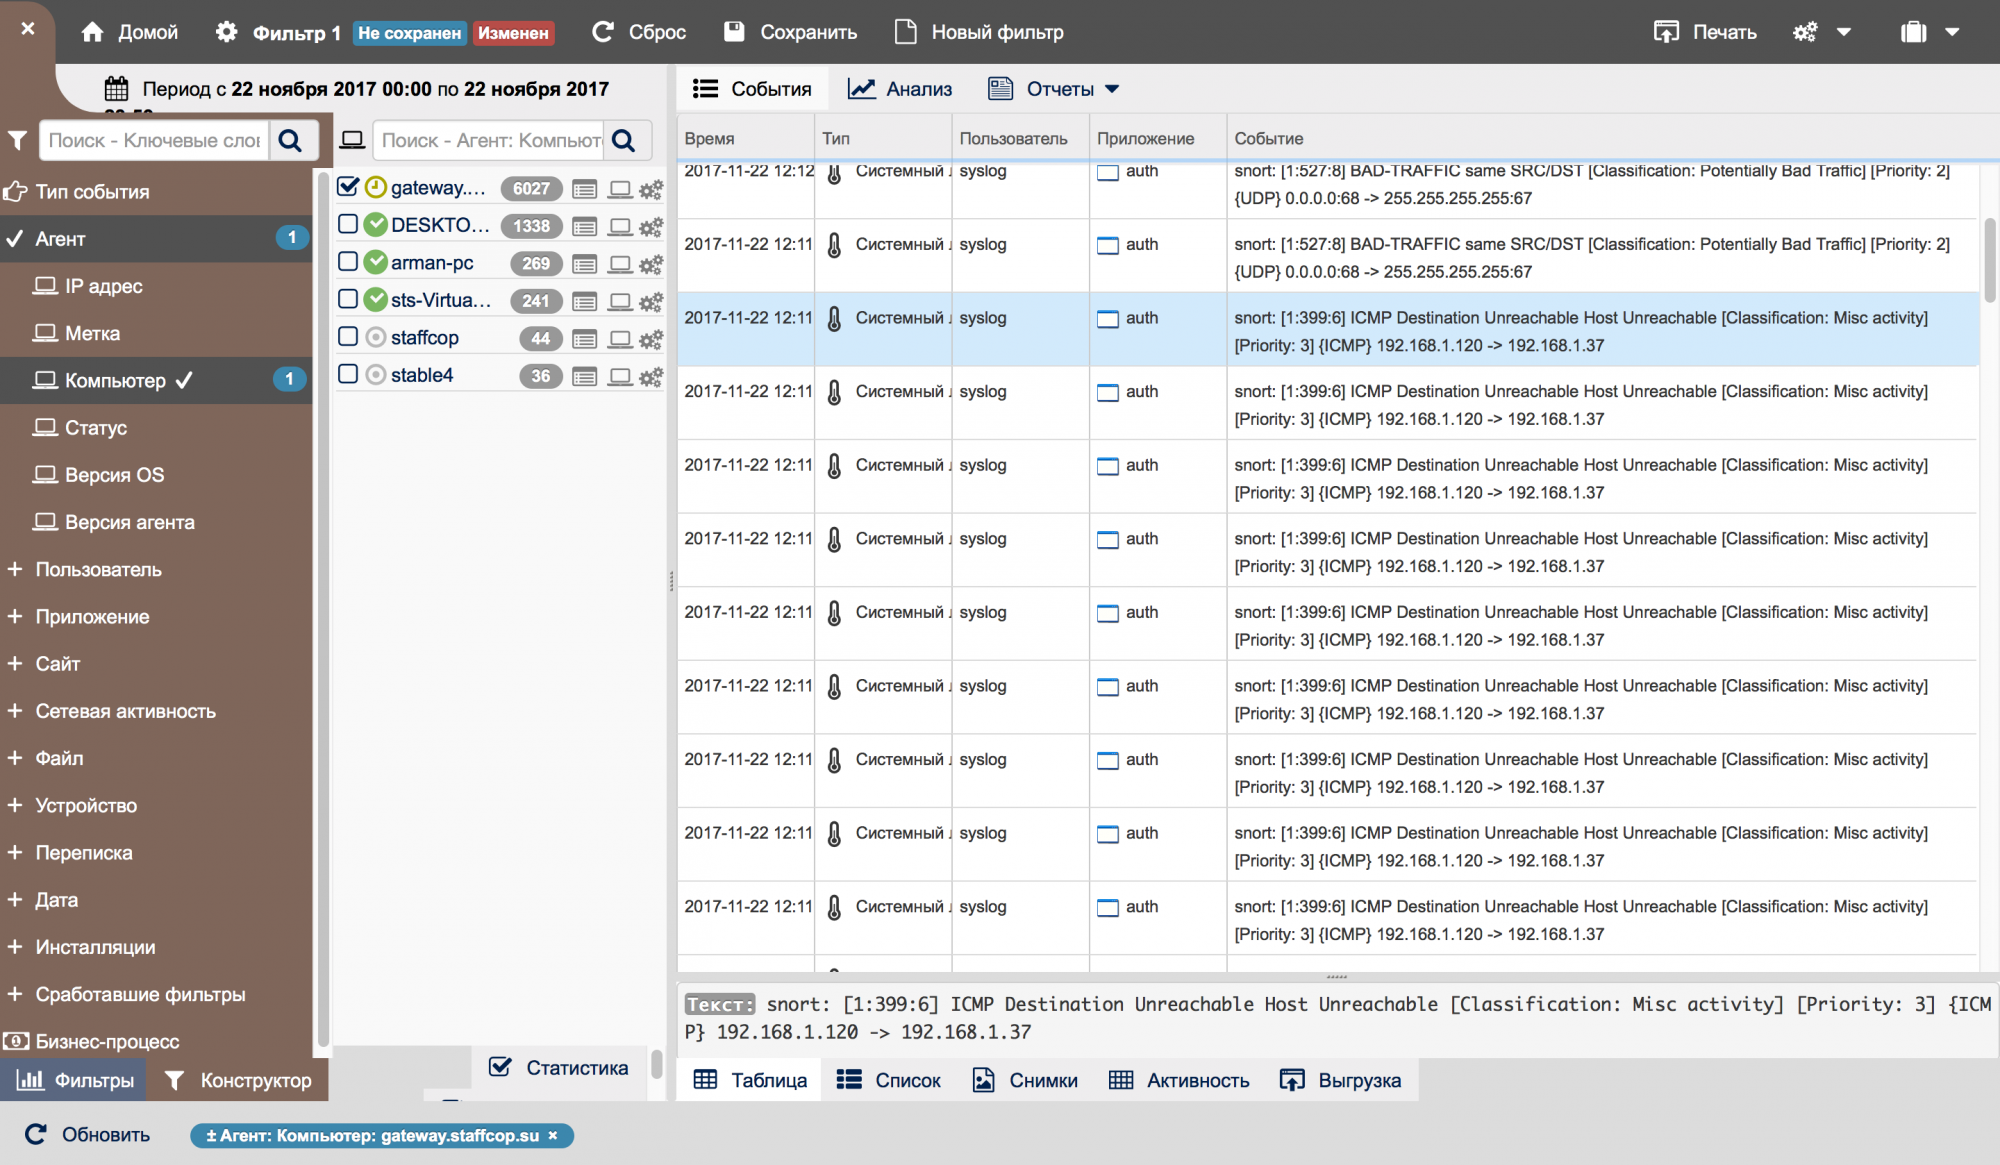
Task: Click the laptop icon beside arman-pc
Action: [620, 264]
